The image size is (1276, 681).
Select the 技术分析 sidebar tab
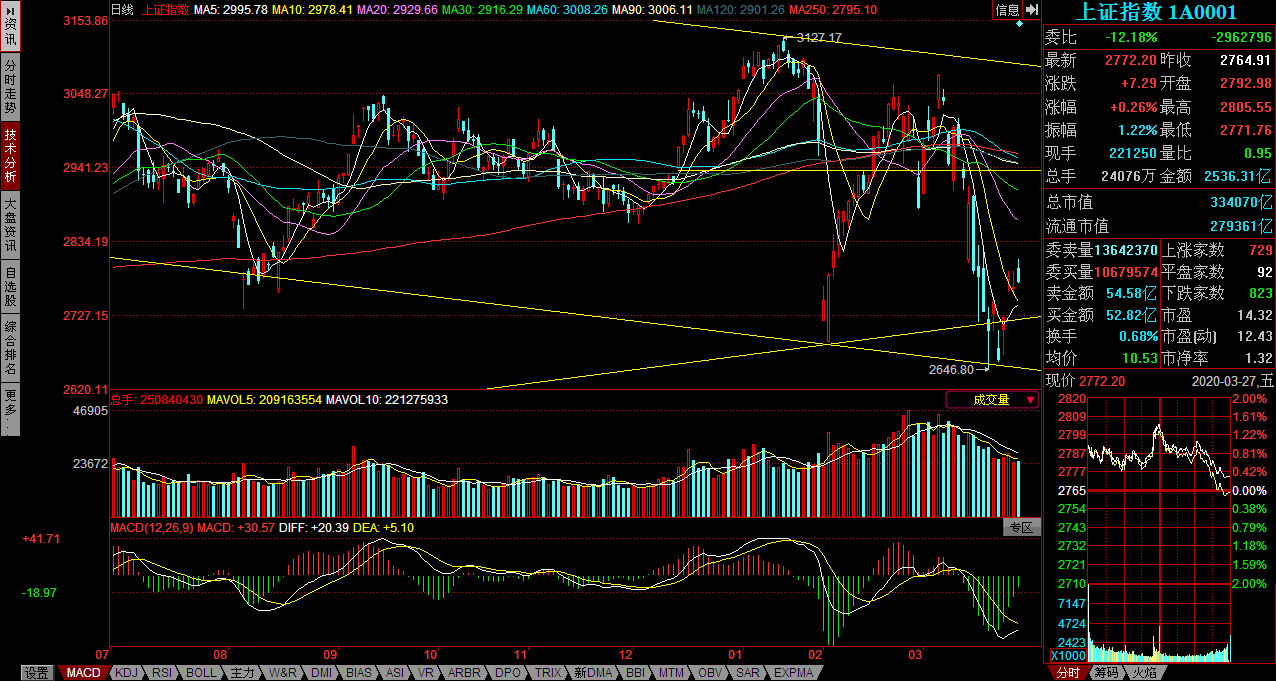click(10, 155)
